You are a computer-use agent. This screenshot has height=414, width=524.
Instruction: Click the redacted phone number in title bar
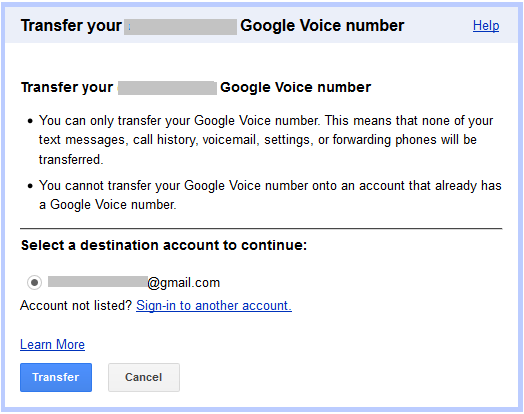pyautogui.click(x=180, y=27)
